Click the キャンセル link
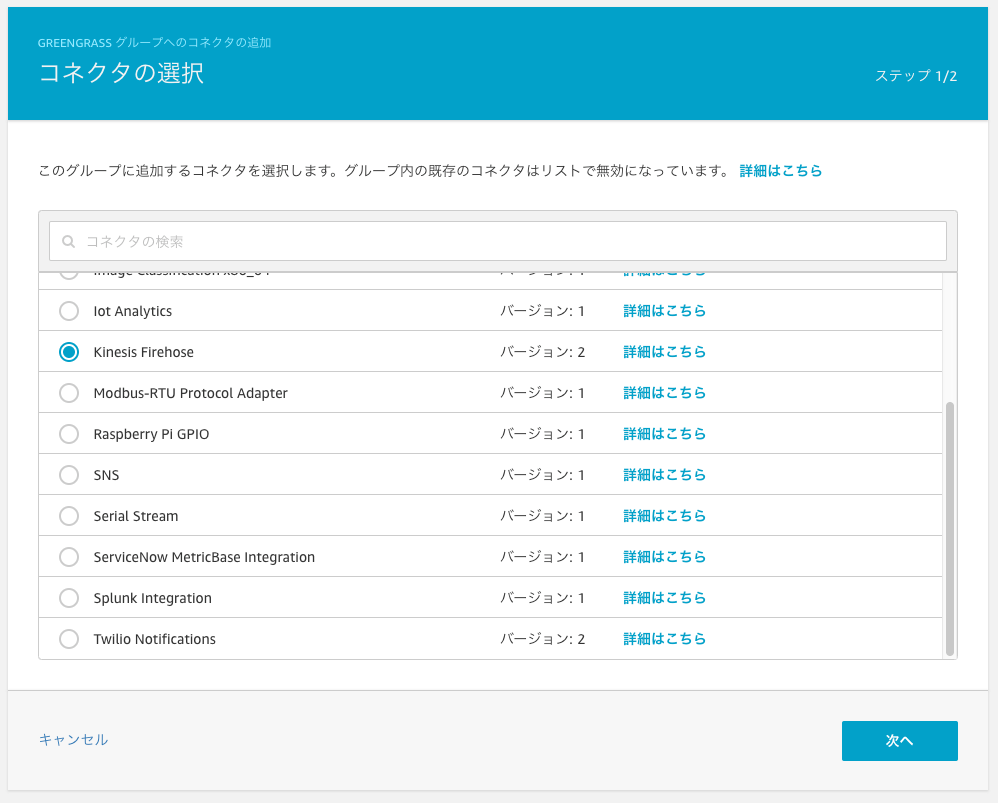 (x=73, y=739)
